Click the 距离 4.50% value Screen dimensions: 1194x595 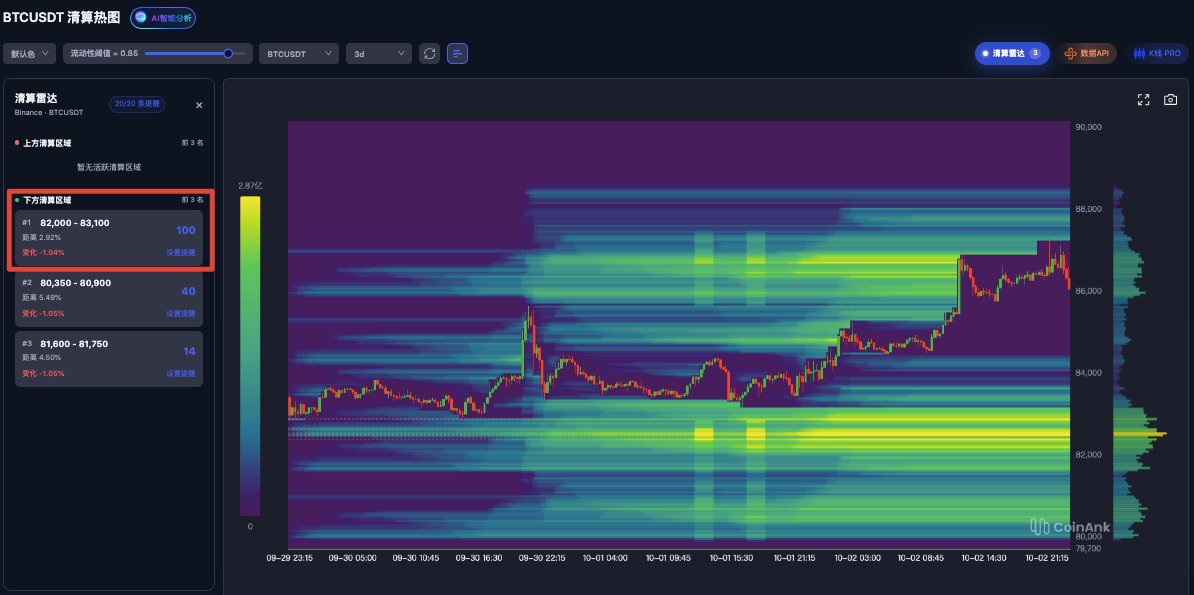click(42, 357)
